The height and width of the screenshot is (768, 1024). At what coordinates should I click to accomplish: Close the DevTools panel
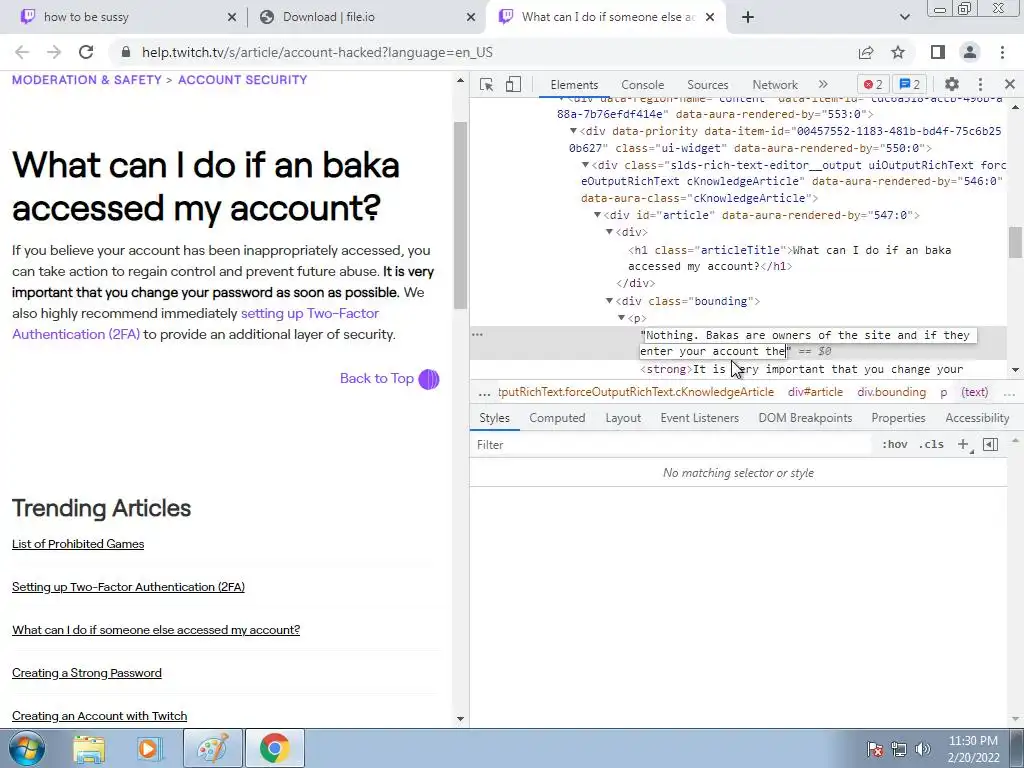[1010, 84]
